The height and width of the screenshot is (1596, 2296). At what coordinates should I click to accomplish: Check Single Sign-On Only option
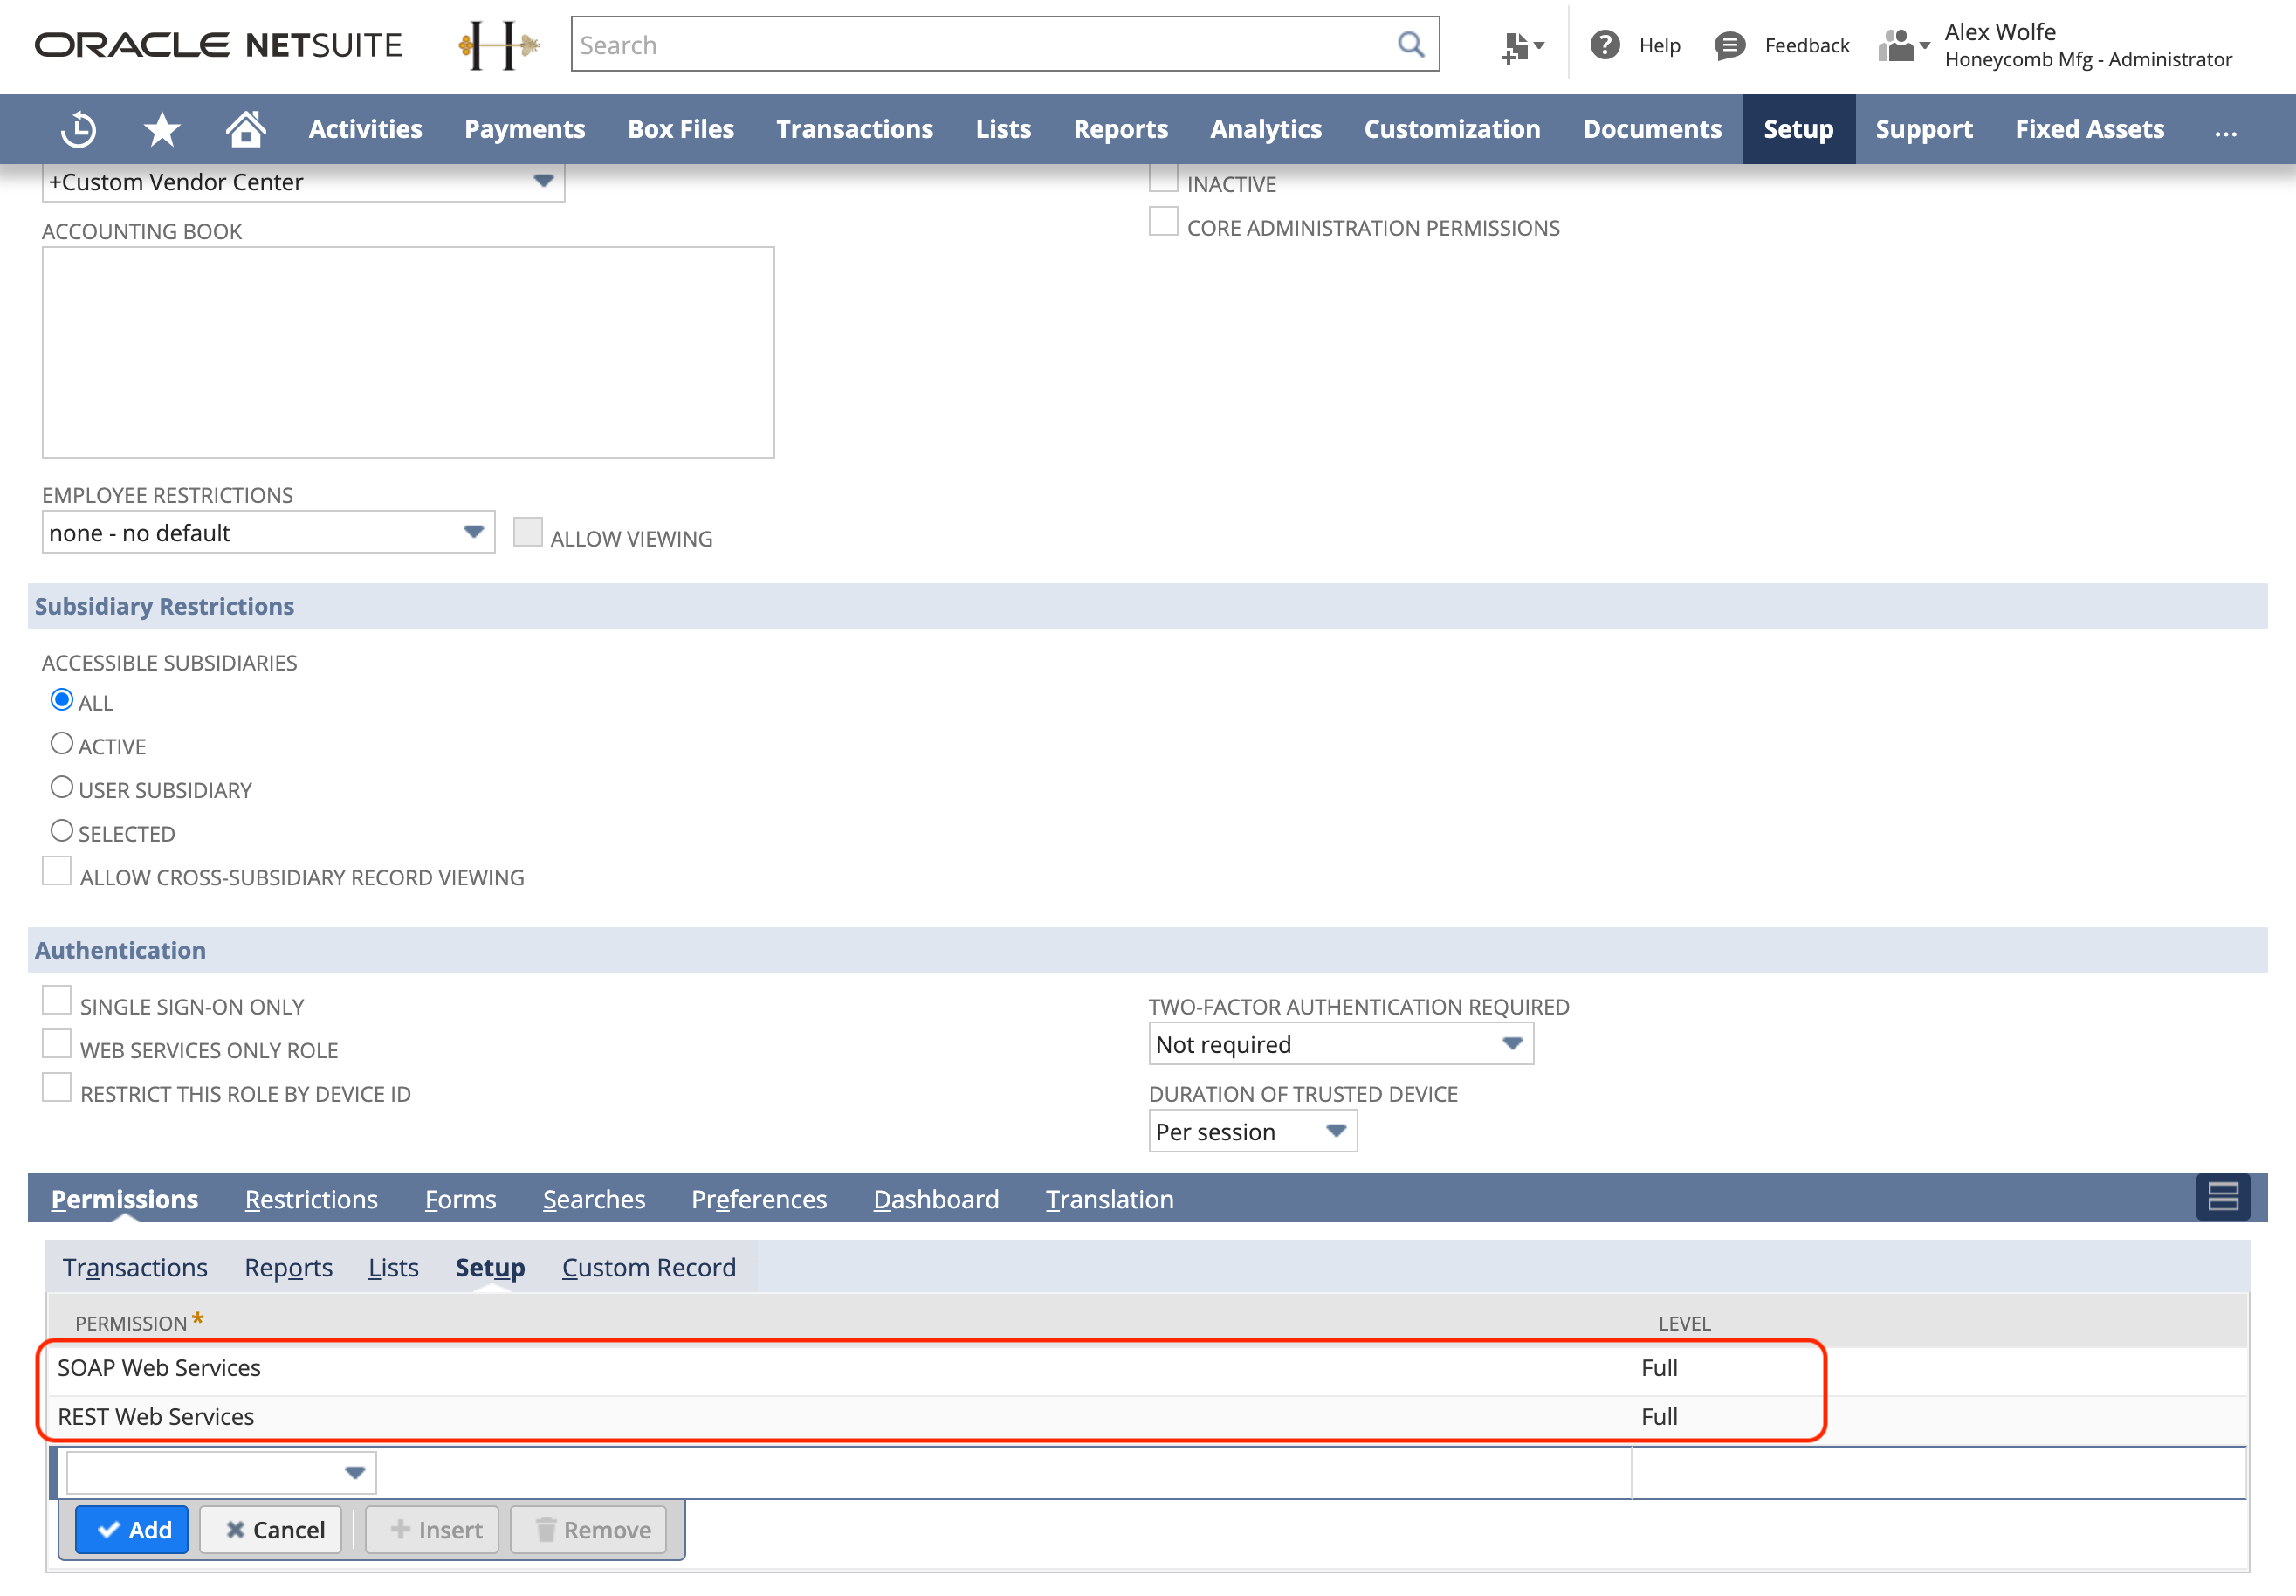[57, 1001]
